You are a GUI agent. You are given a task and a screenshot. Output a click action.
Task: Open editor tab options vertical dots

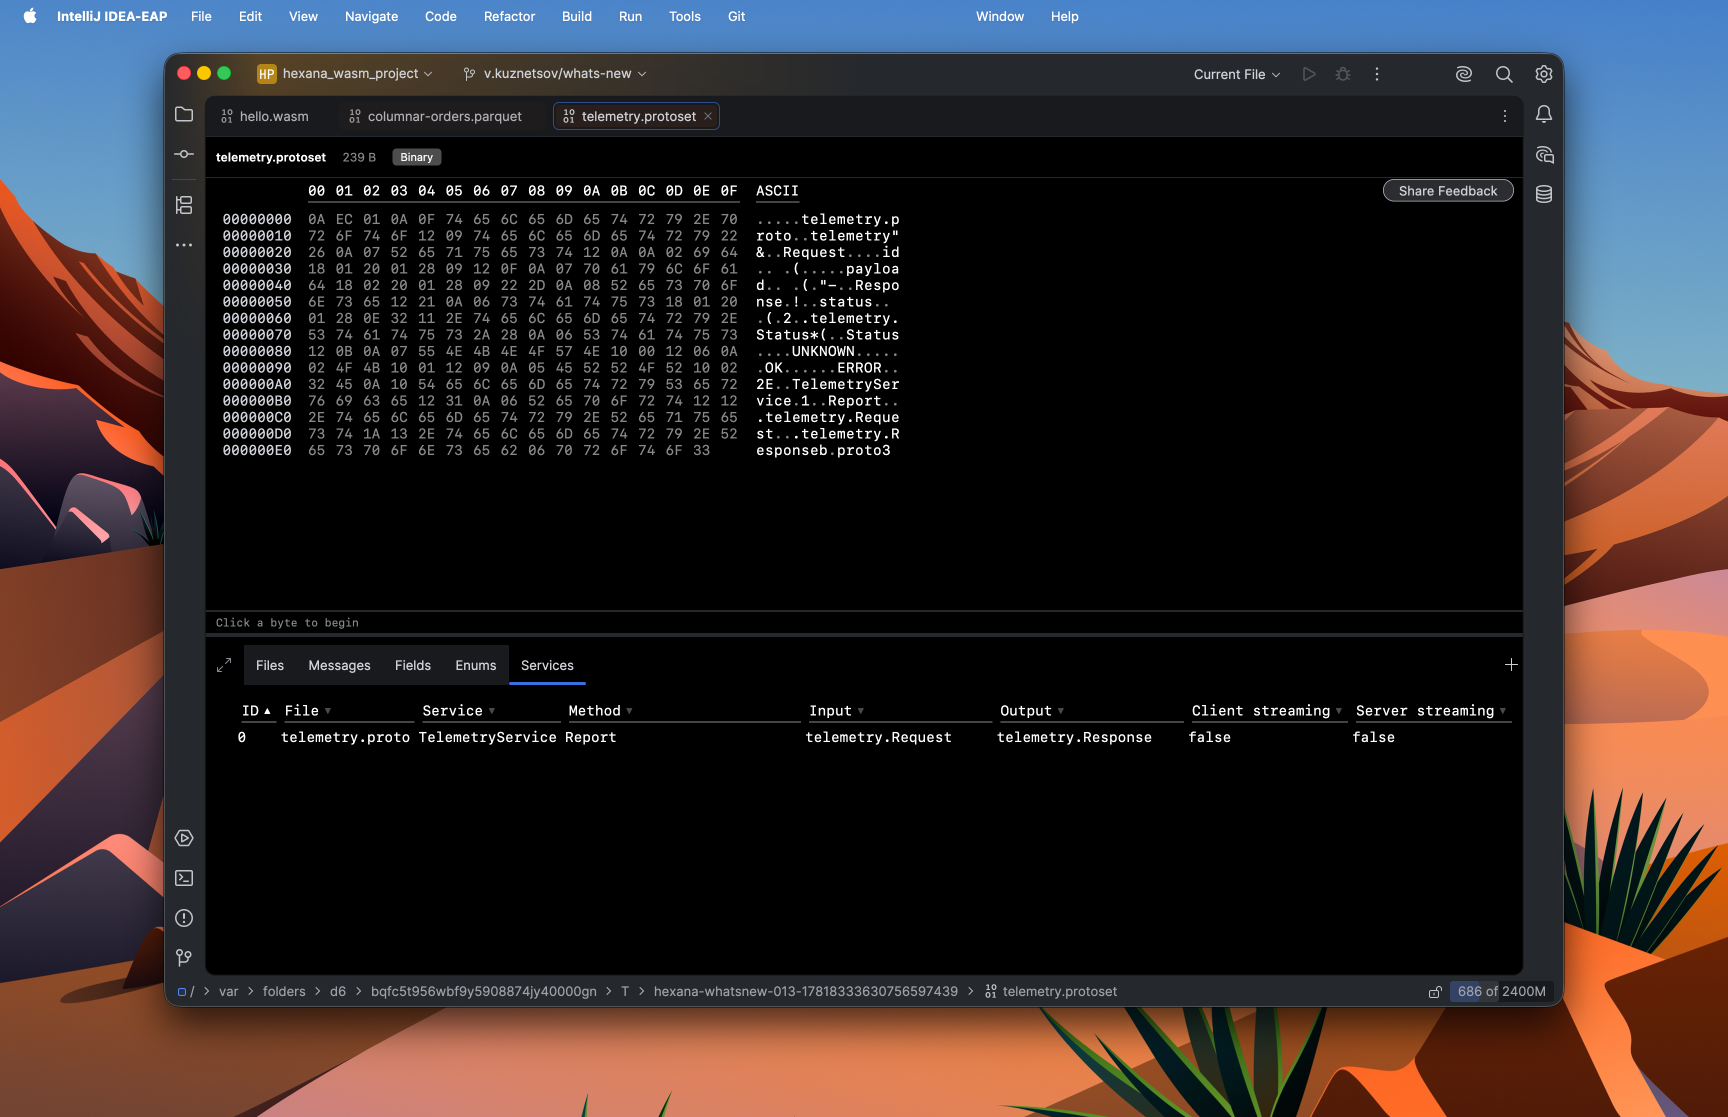1505,116
